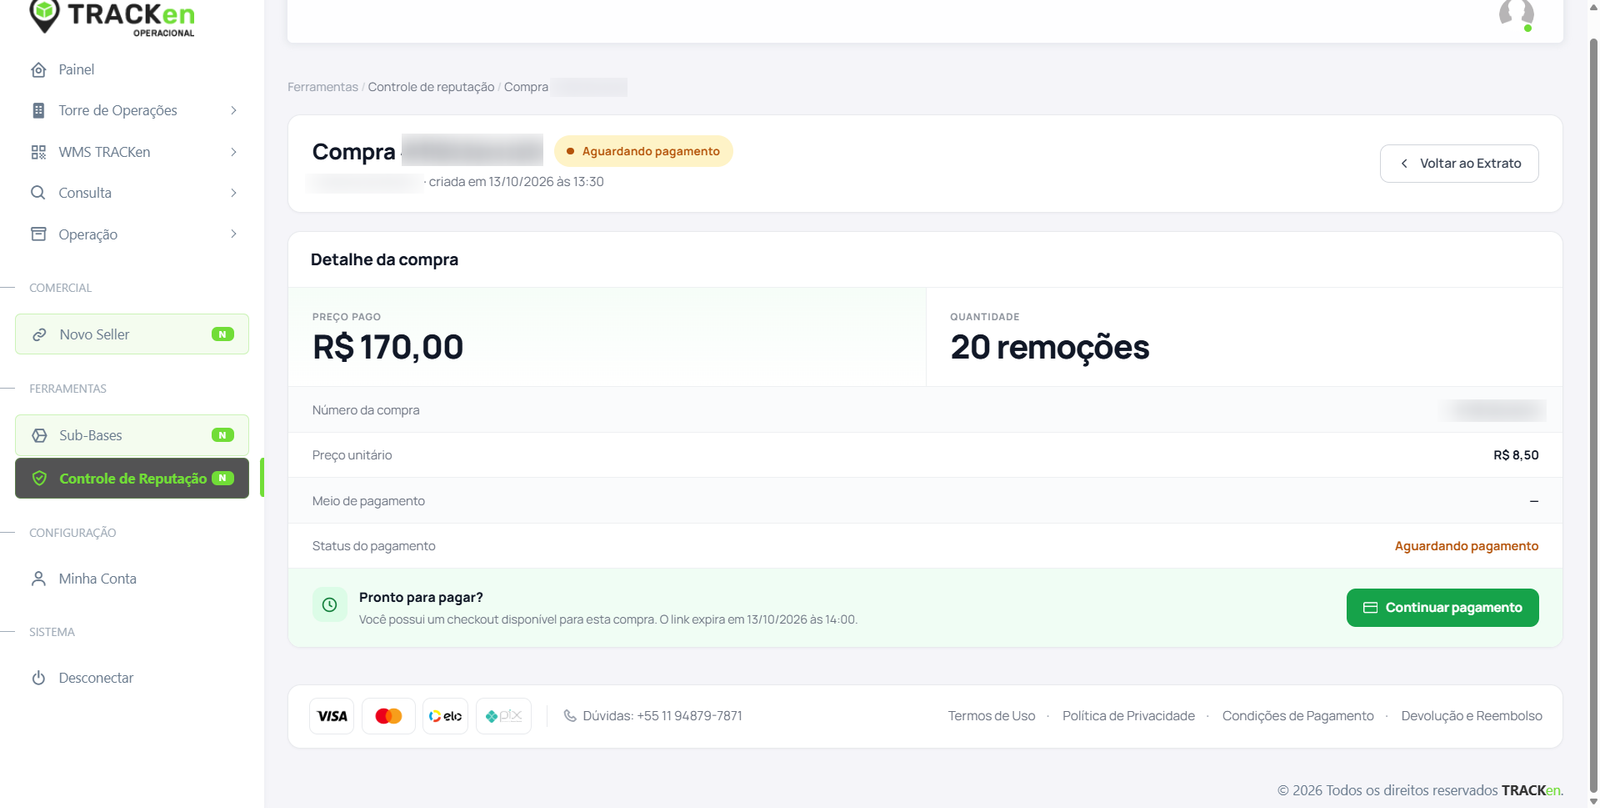Click orange Aguardando pagamento value in status row
The height and width of the screenshot is (808, 1600).
1466,546
